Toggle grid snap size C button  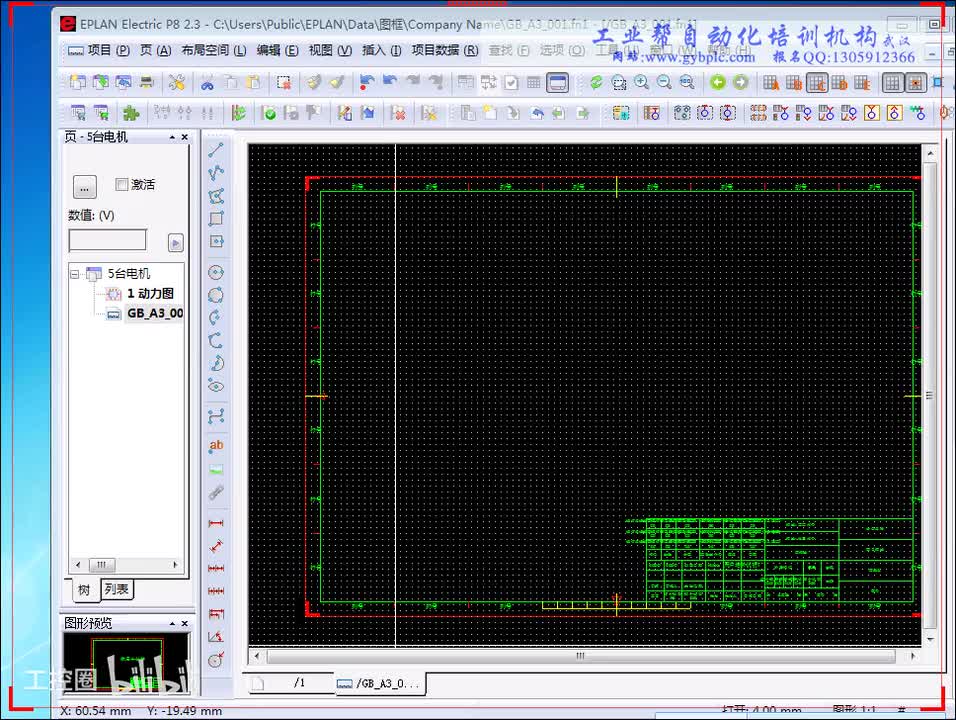click(x=817, y=83)
